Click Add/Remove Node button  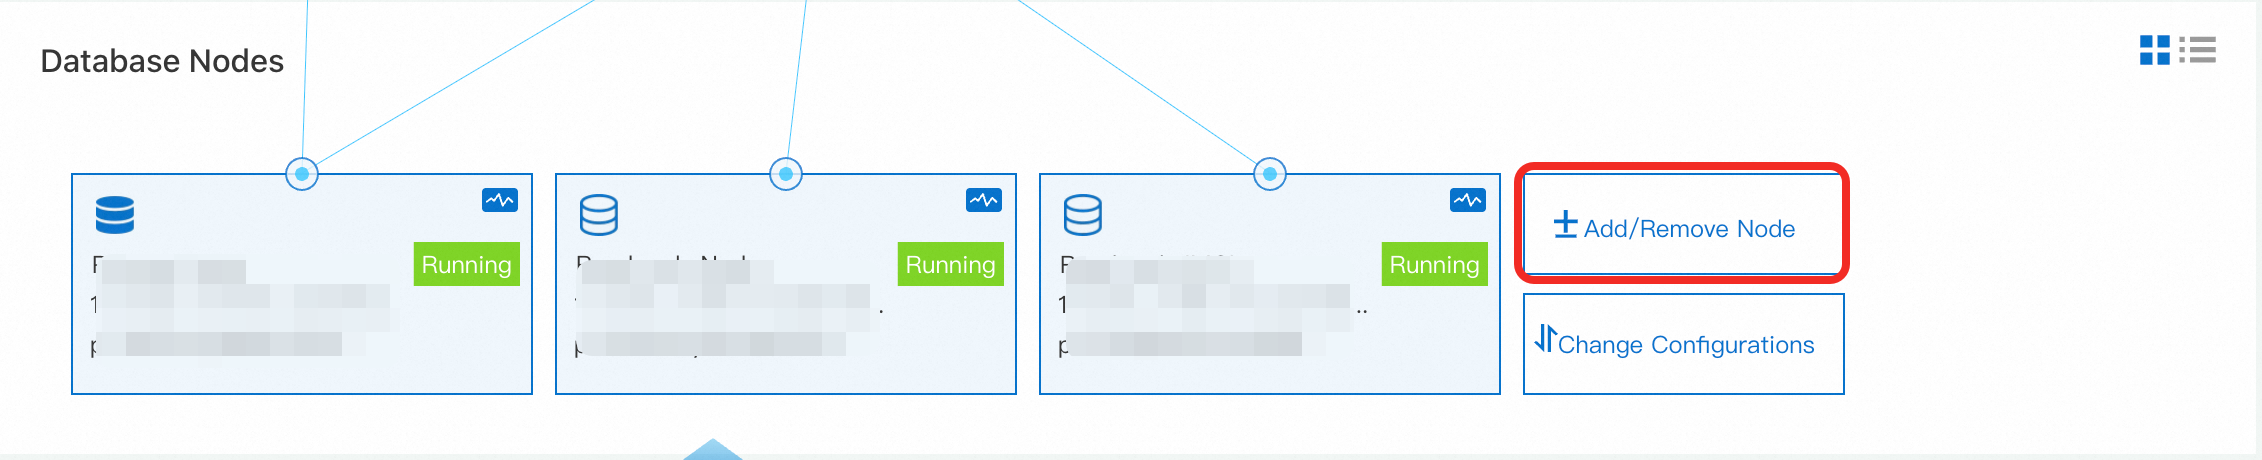click(1683, 225)
